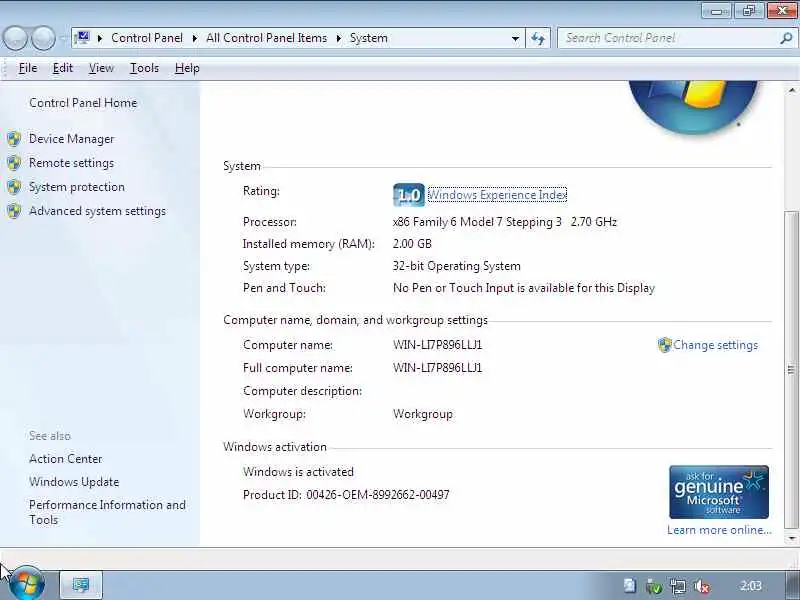Image resolution: width=800 pixels, height=600 pixels.
Task: Click the taskbar clock showing 2:03
Action: (751, 586)
